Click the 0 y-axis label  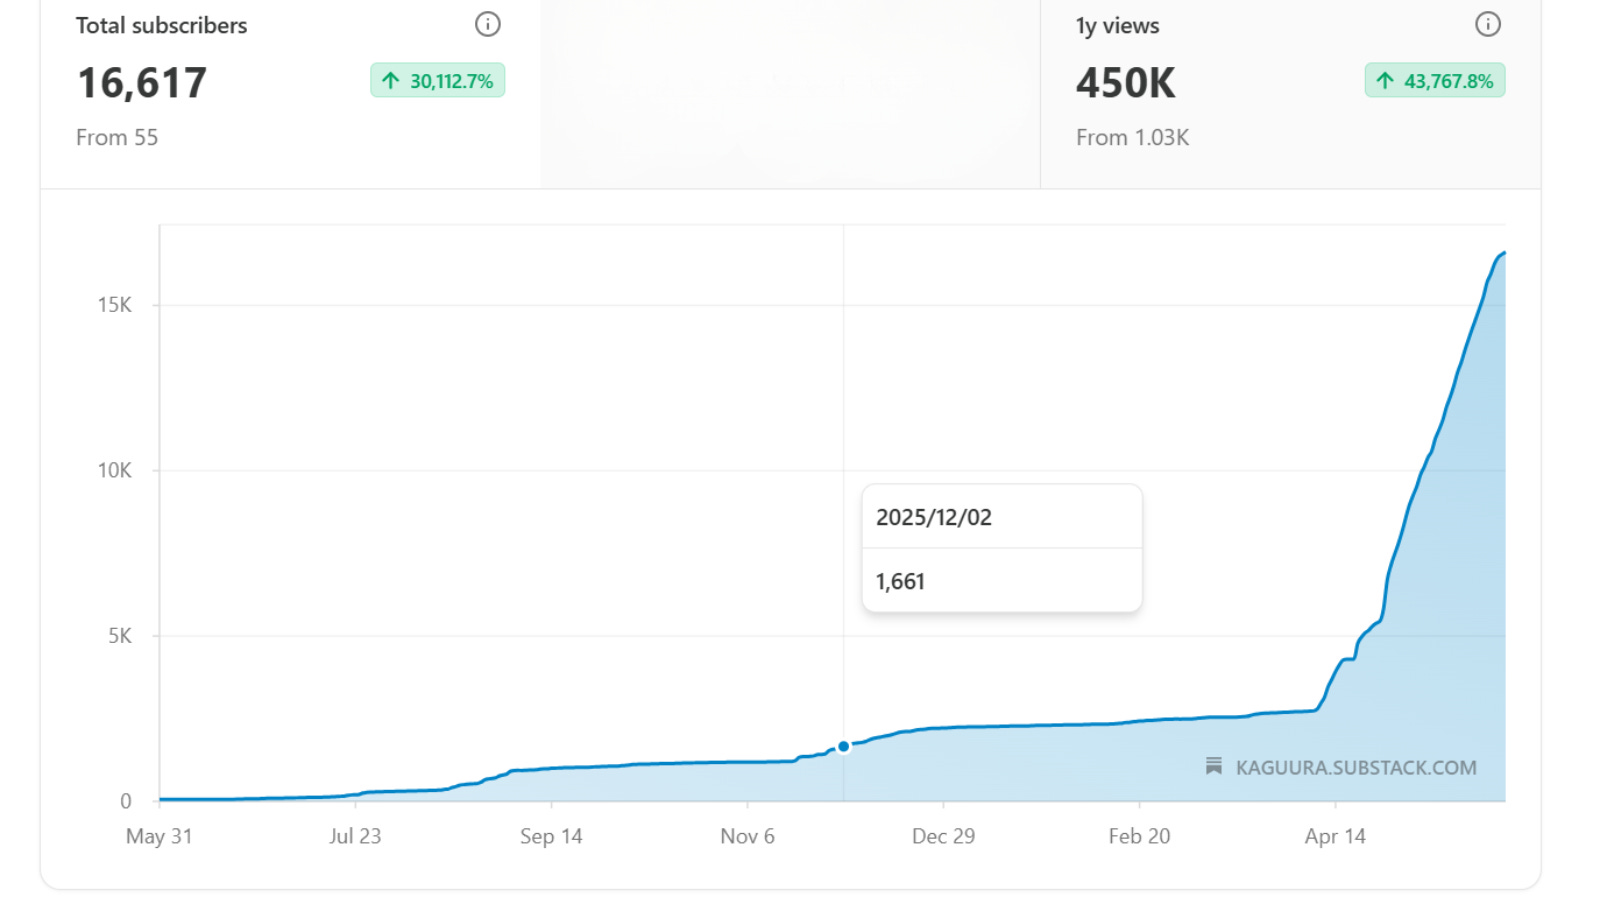pyautogui.click(x=126, y=801)
